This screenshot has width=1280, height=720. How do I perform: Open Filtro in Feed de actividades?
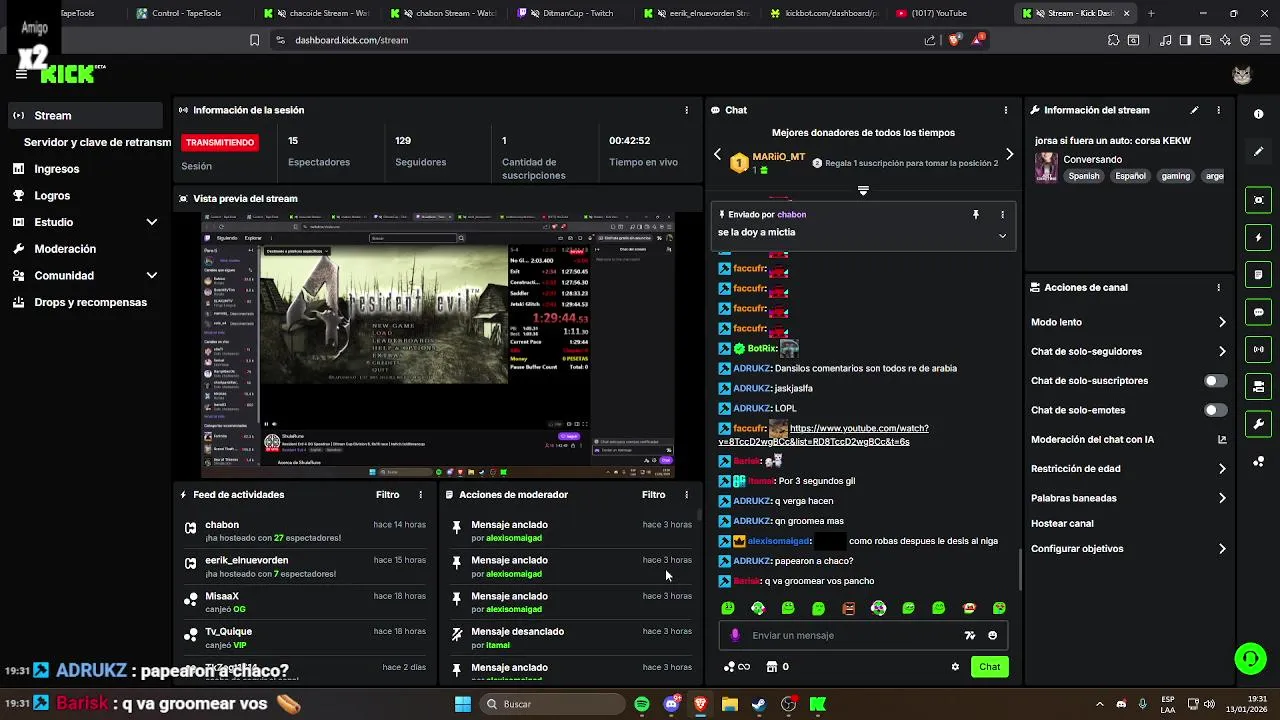[x=387, y=495]
